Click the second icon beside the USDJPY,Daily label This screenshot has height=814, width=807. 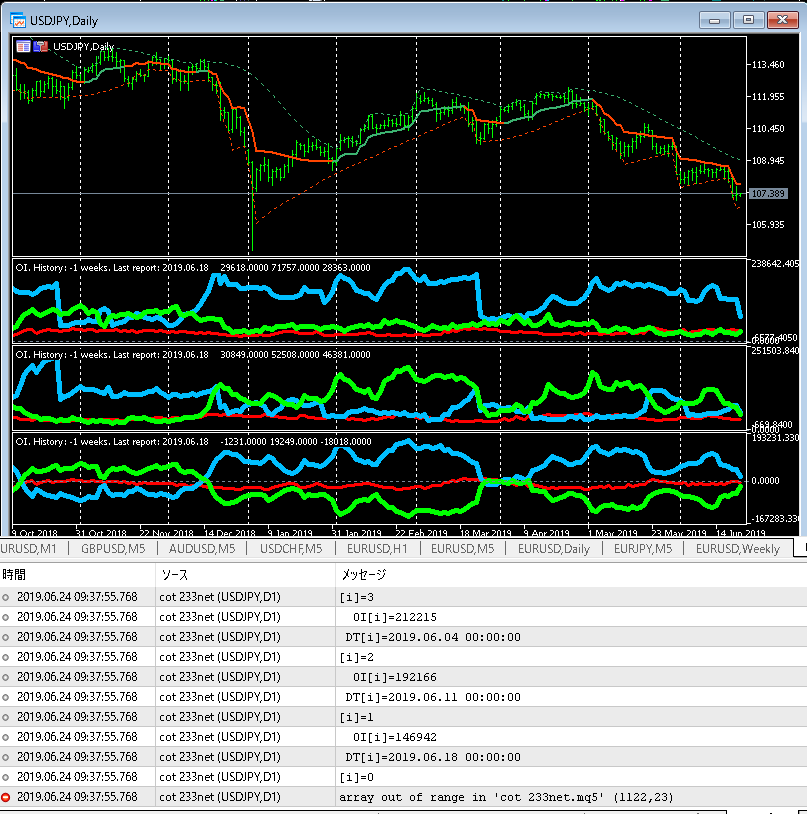pos(41,46)
